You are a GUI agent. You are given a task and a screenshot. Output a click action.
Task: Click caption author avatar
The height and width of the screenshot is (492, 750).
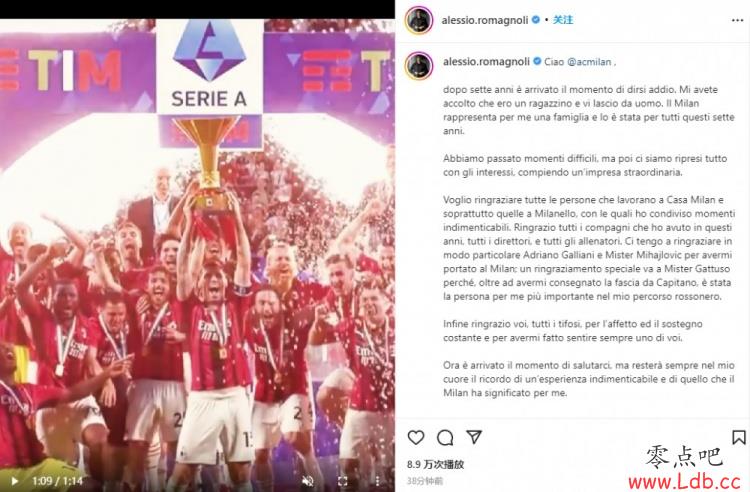click(x=419, y=65)
